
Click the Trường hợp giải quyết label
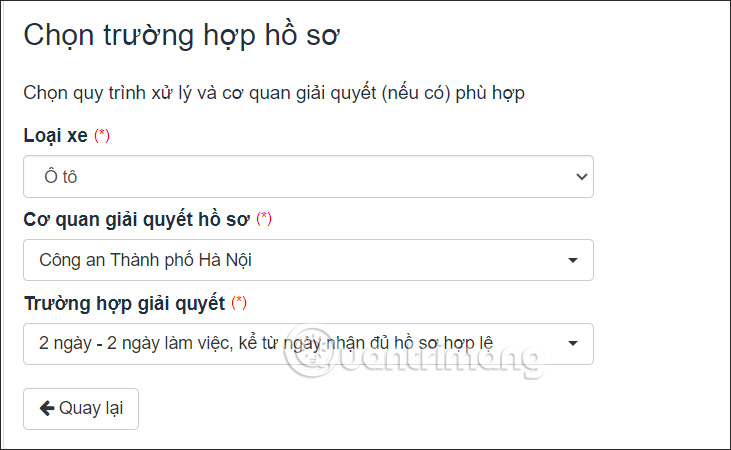pos(125,302)
